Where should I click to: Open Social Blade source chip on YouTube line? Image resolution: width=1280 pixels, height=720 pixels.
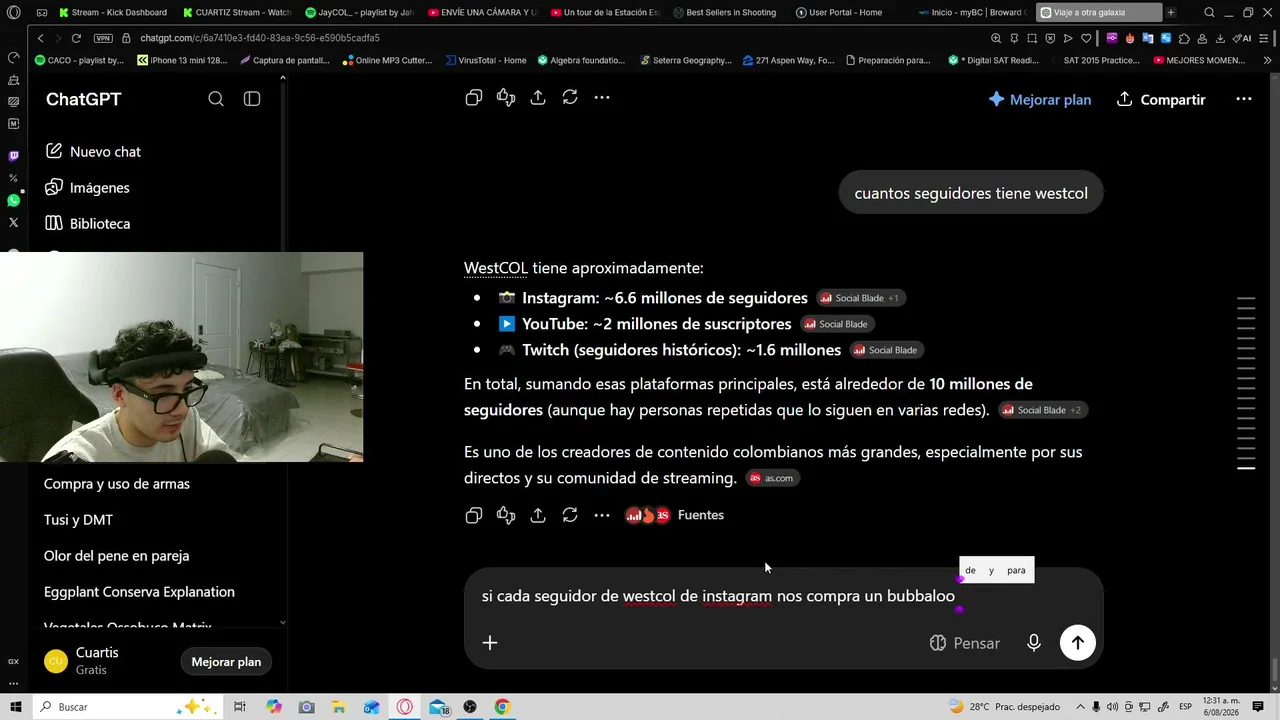click(x=837, y=324)
